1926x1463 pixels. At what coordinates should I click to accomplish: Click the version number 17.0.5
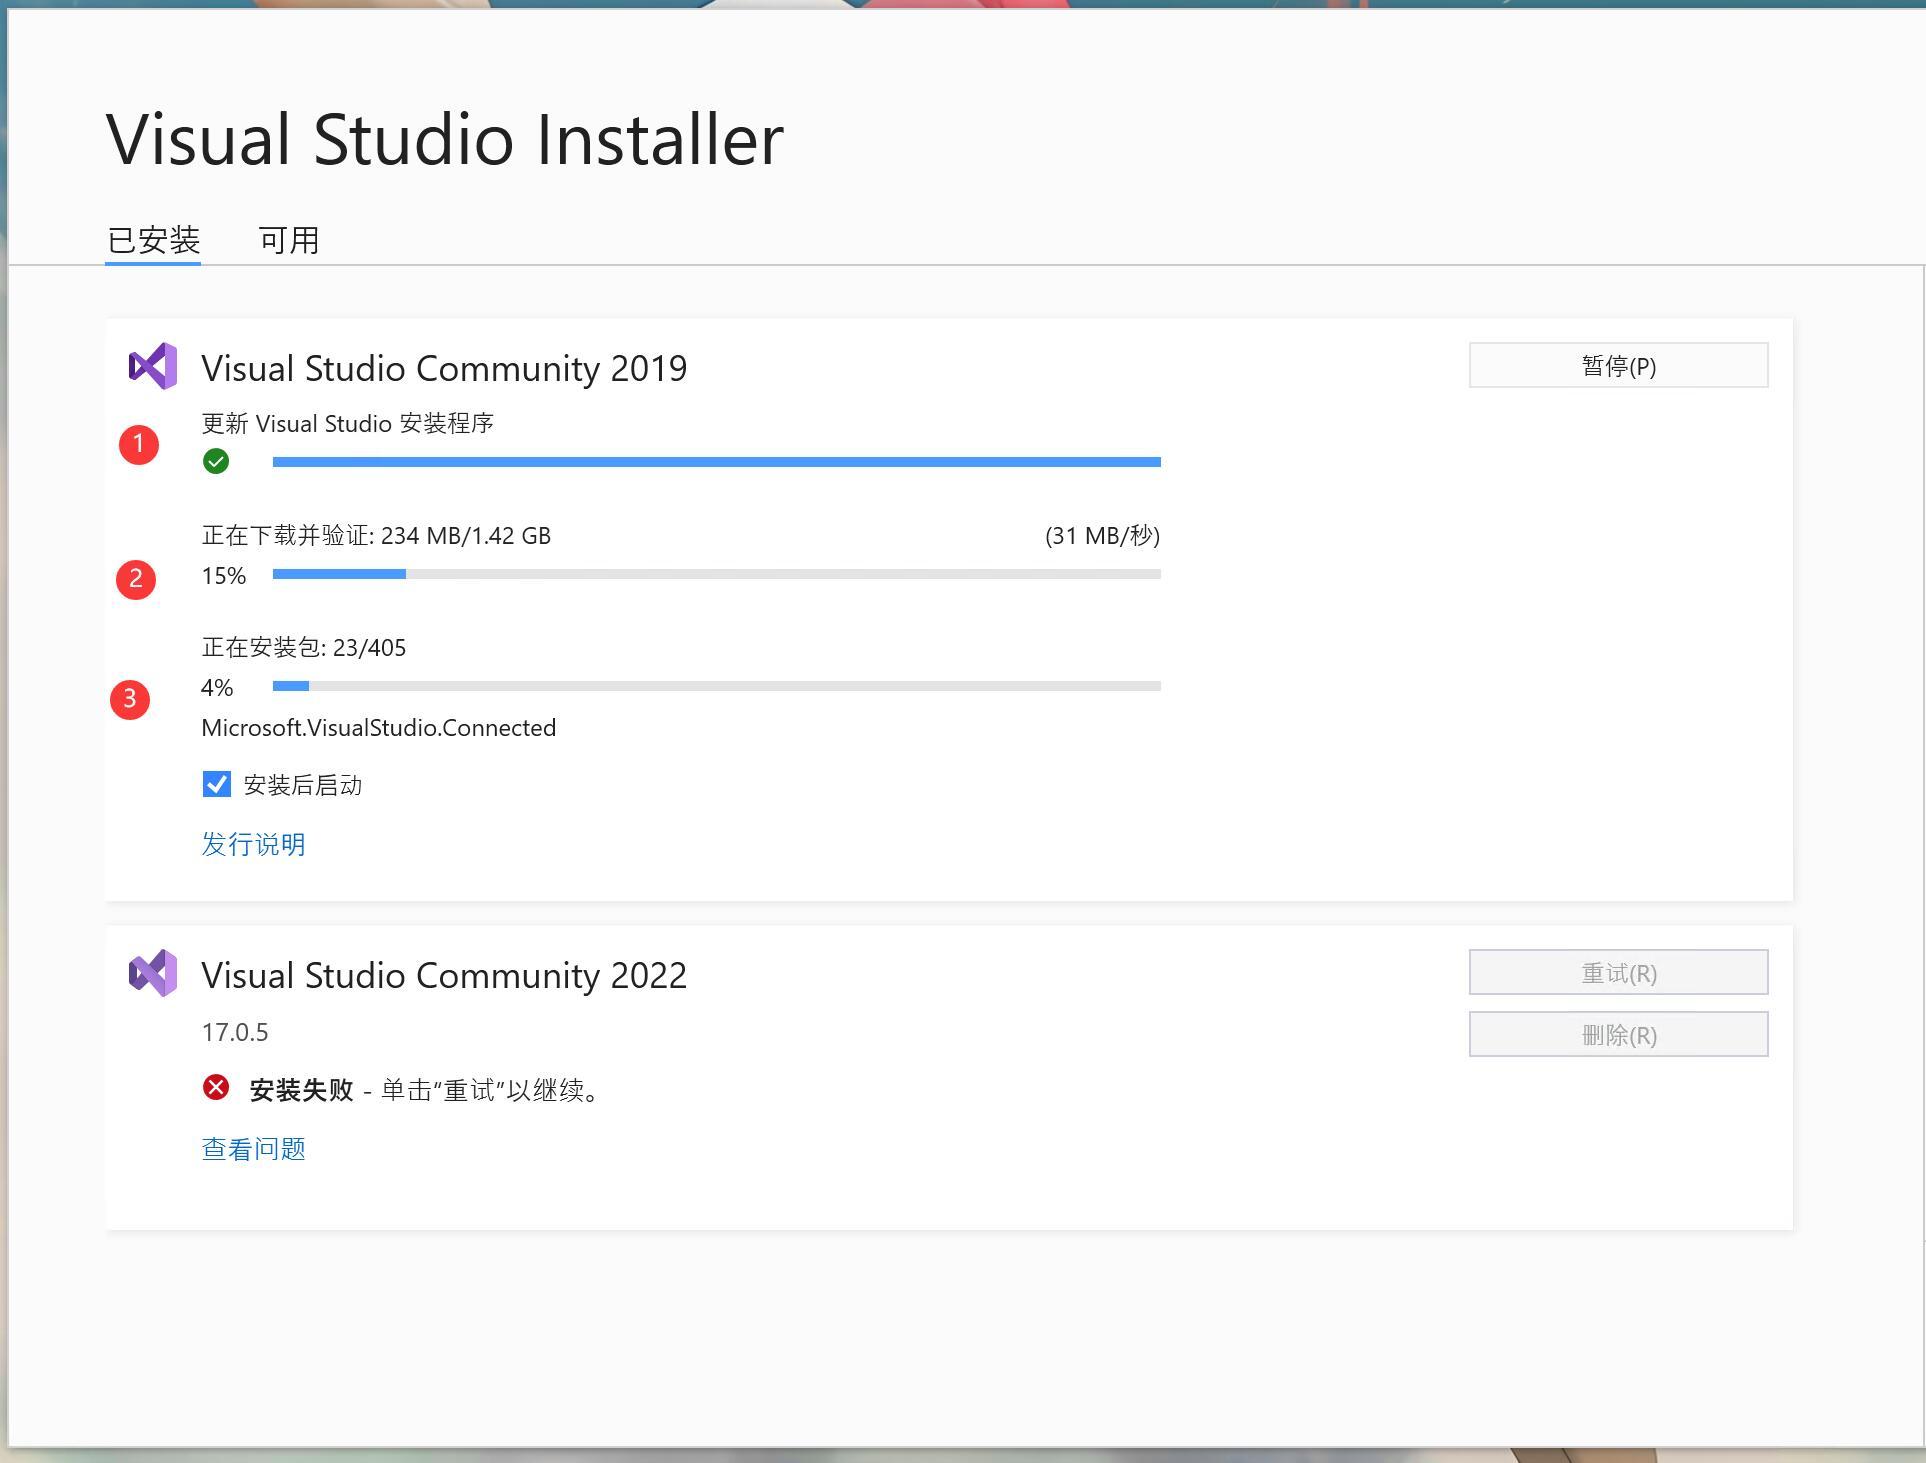tap(235, 1032)
